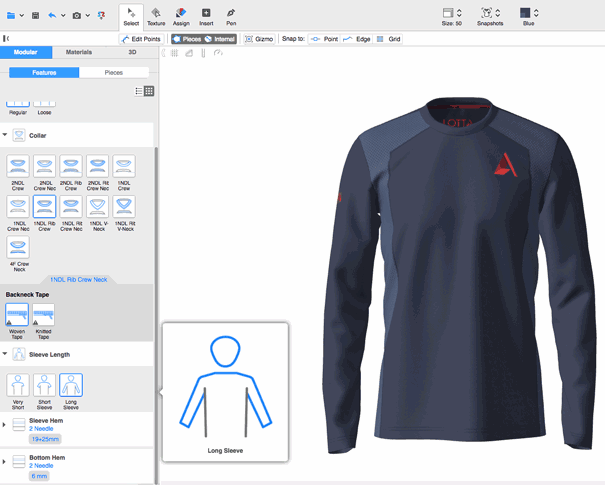Collapse the Sleeve Length section

point(5,354)
